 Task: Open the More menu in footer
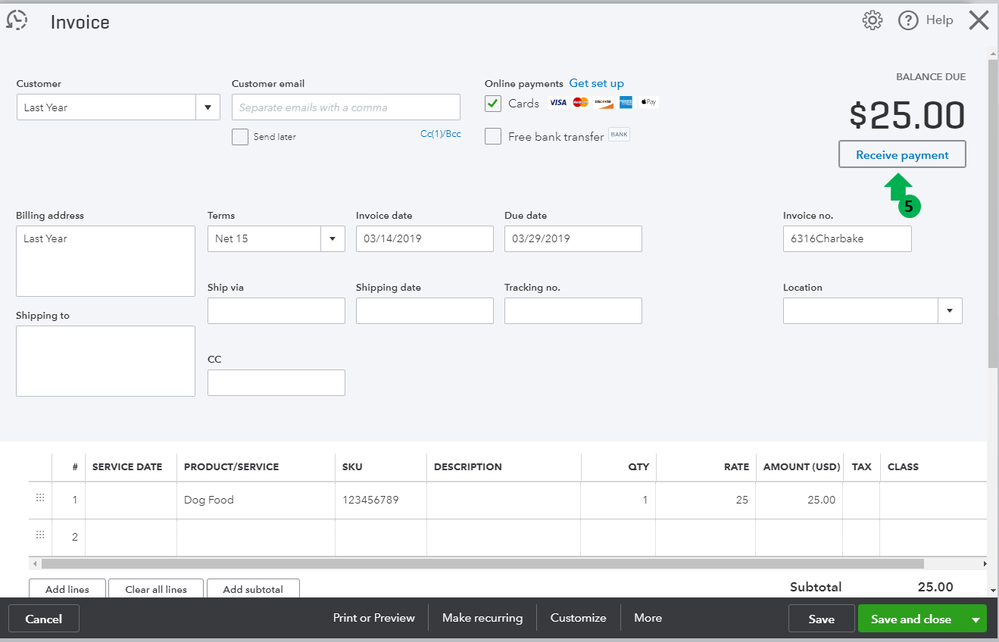coord(648,618)
